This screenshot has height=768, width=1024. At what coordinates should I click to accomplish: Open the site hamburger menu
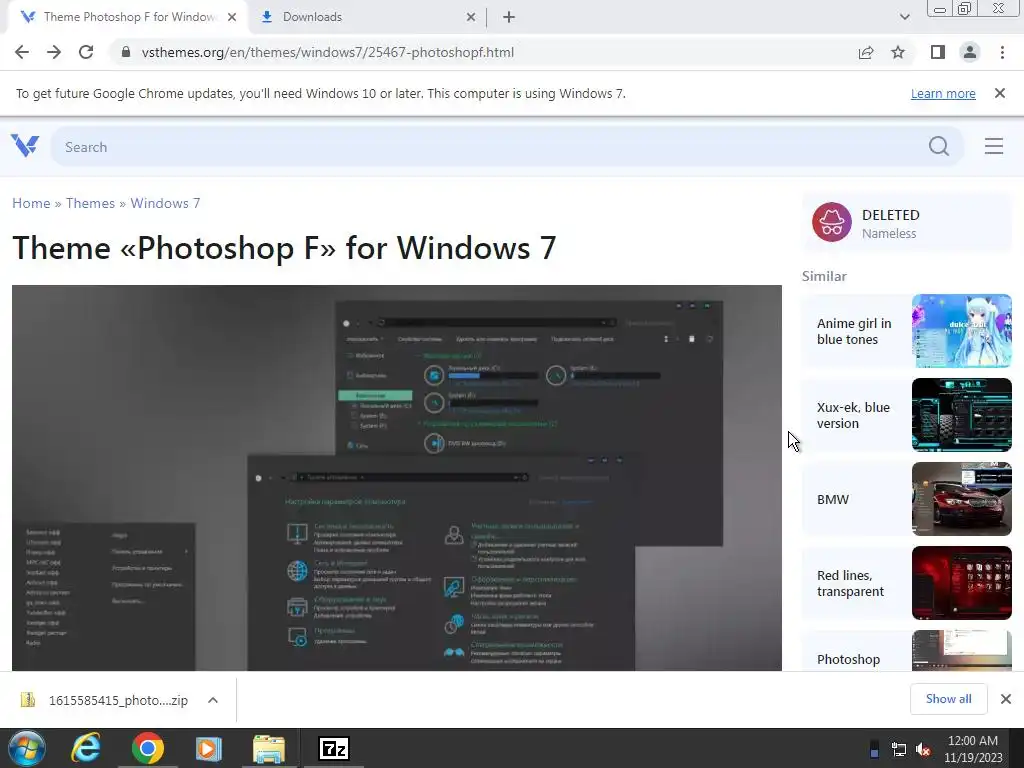[994, 146]
